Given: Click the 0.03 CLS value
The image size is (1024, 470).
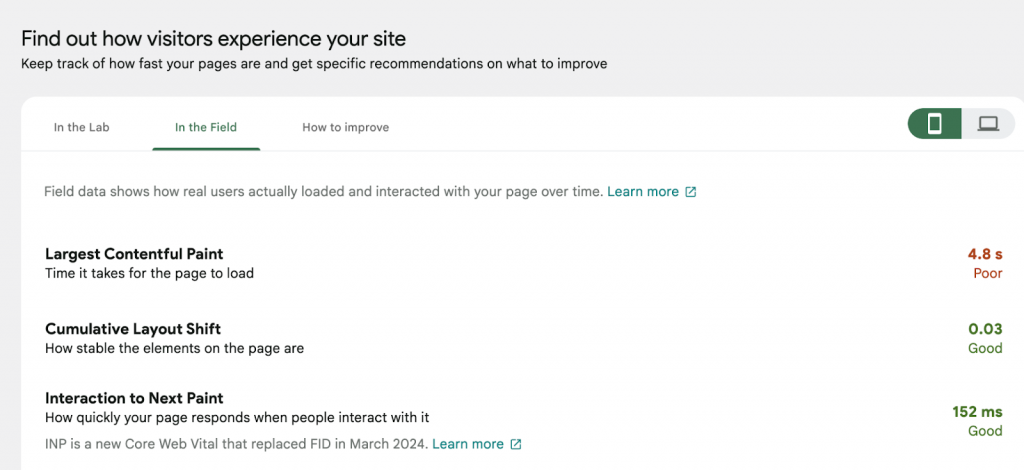Looking at the screenshot, I should [x=985, y=329].
